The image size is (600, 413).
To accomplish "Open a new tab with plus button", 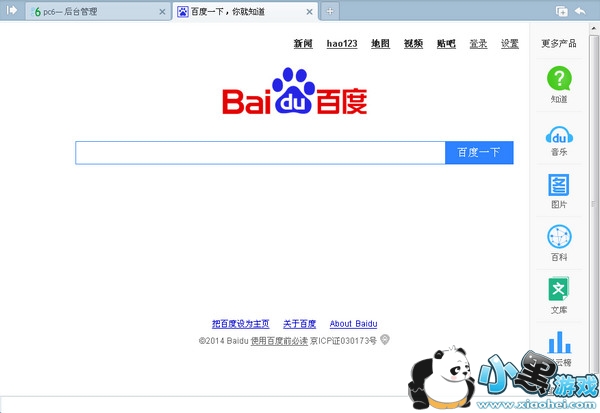I will click(330, 11).
